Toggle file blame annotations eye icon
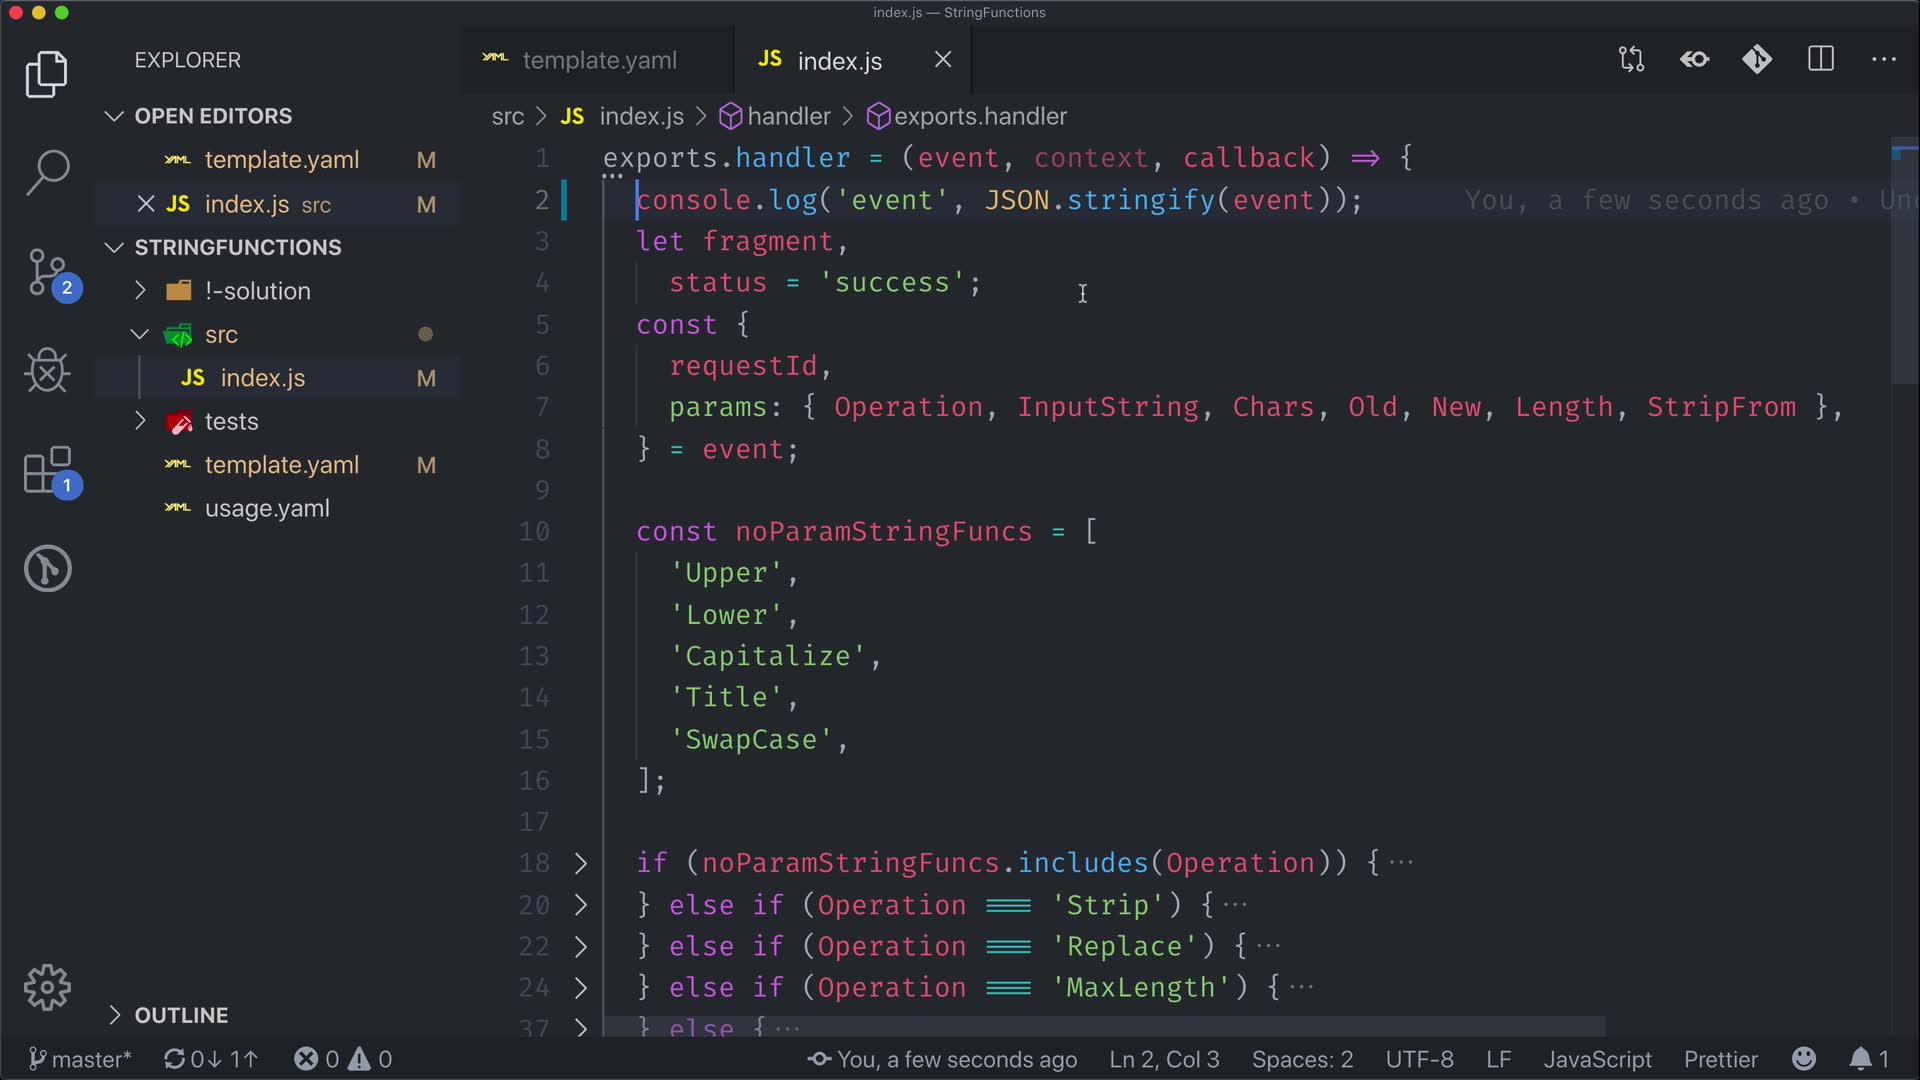The height and width of the screenshot is (1080, 1920). (x=1694, y=60)
